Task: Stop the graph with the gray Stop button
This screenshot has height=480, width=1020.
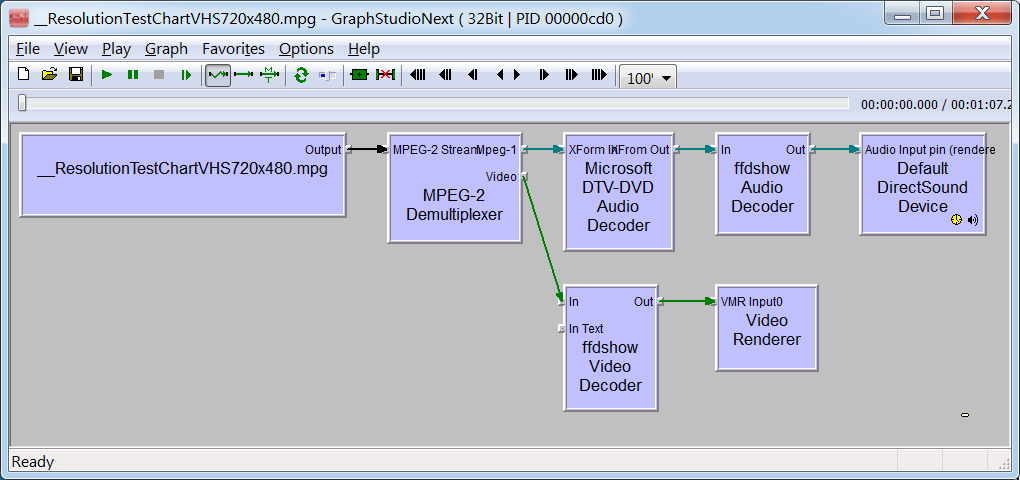Action: click(159, 75)
